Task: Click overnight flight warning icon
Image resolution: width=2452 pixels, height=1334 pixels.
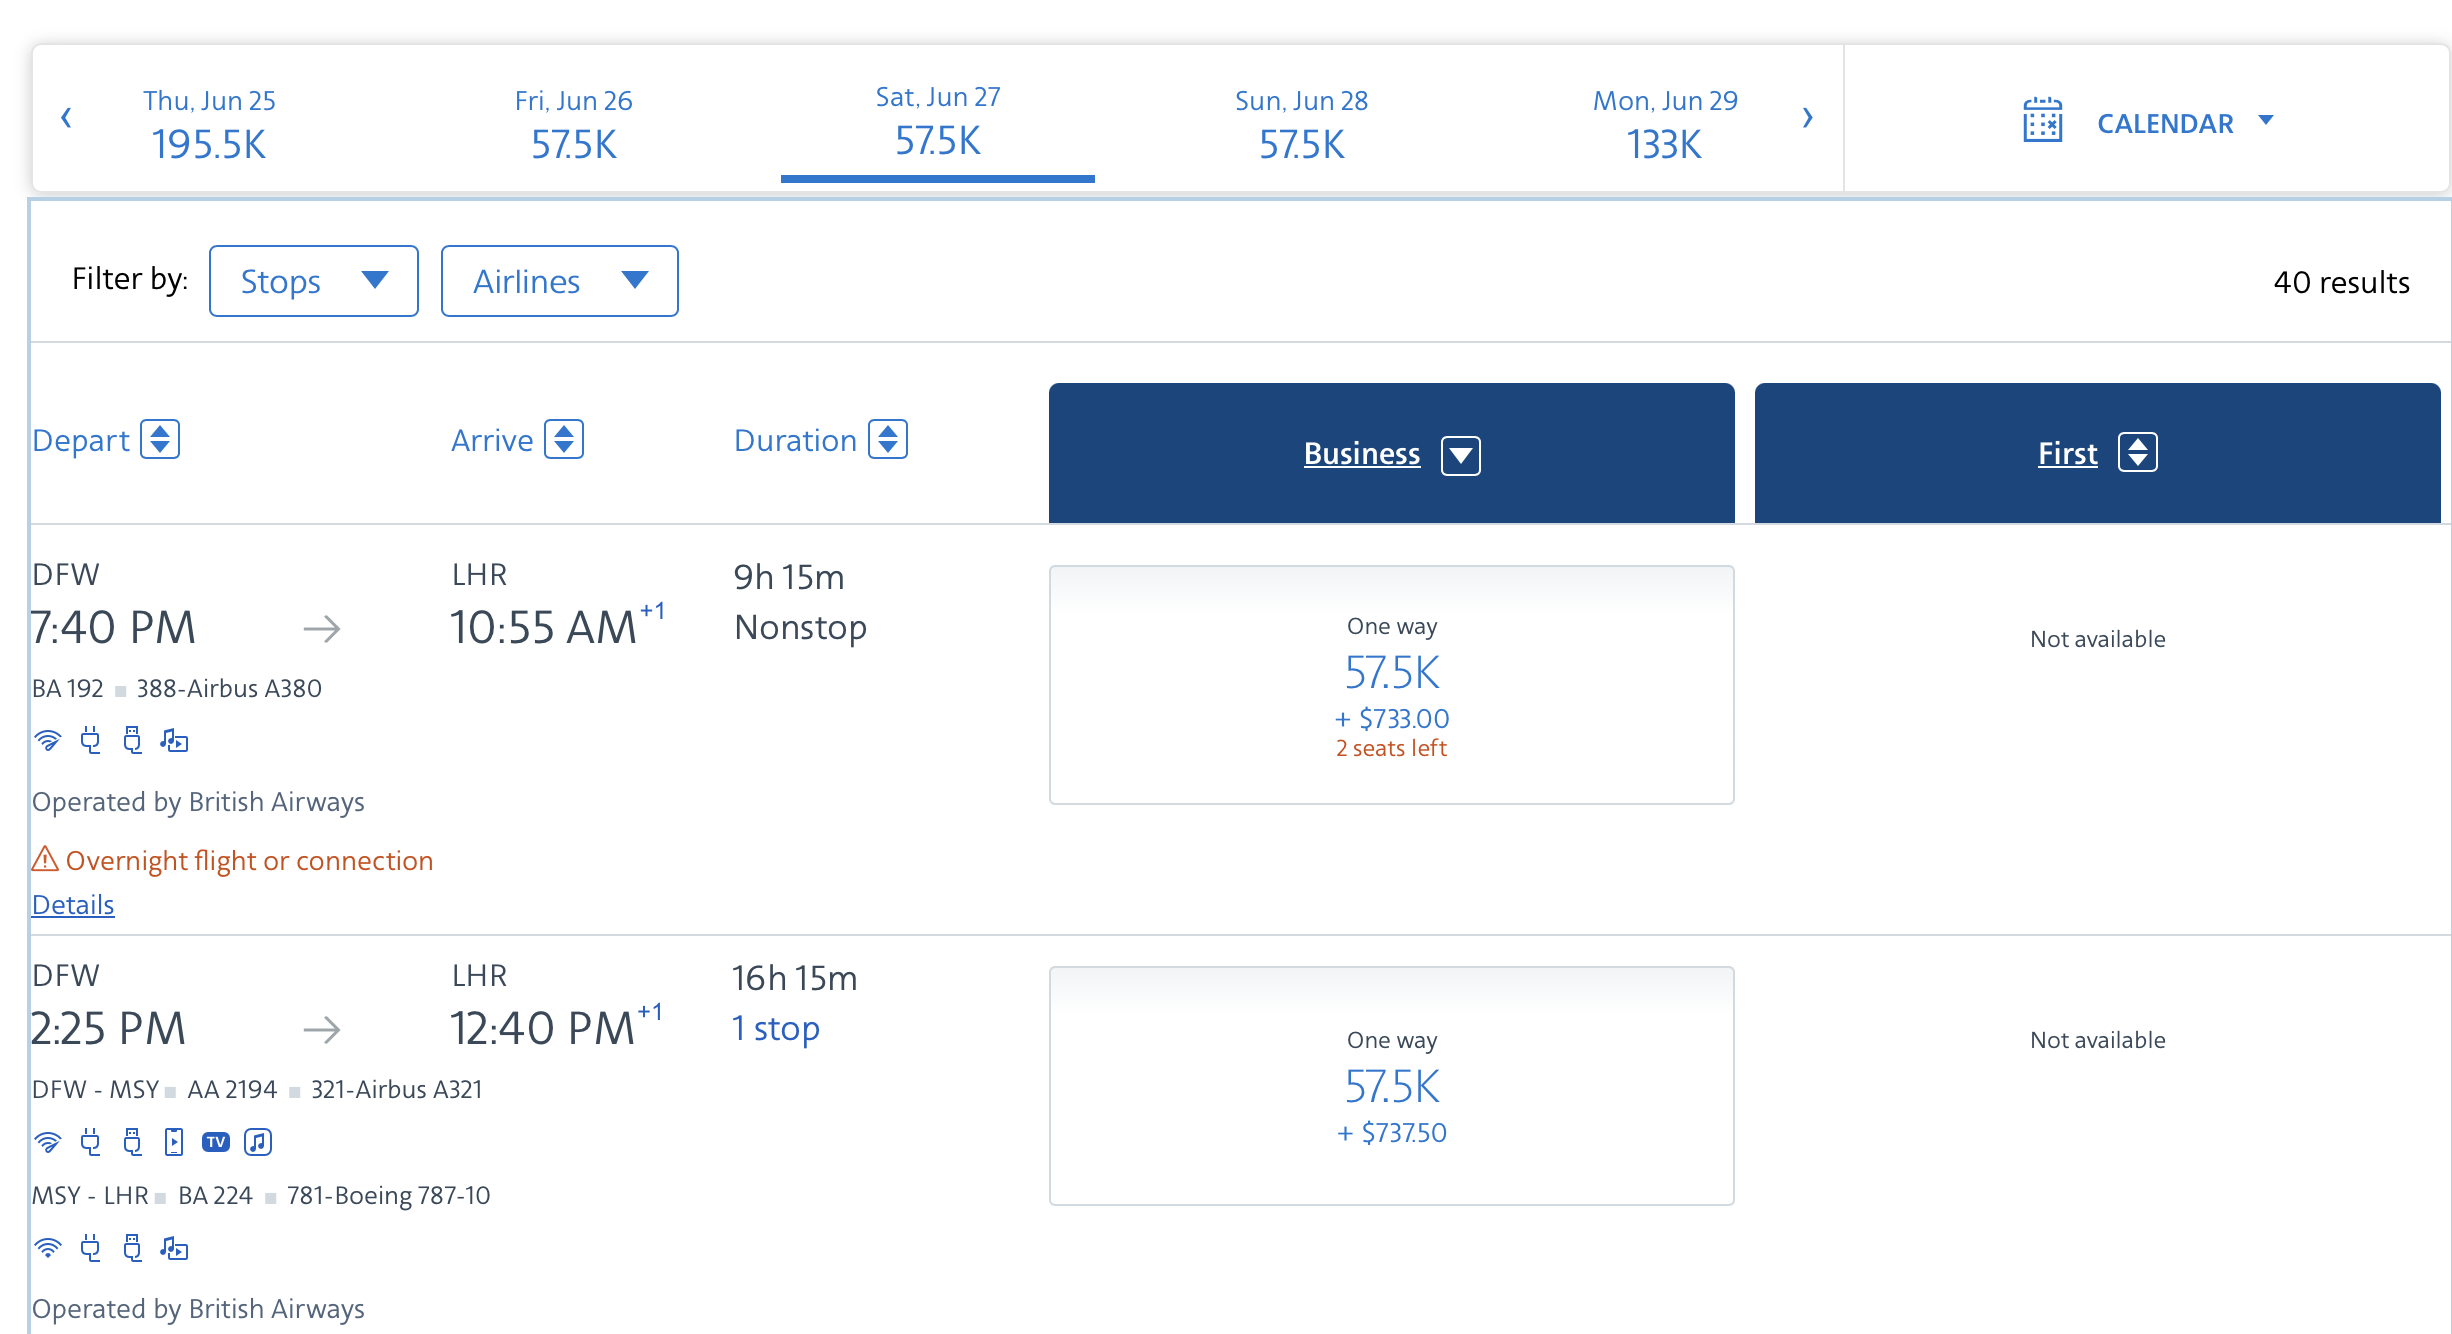Action: (45, 859)
